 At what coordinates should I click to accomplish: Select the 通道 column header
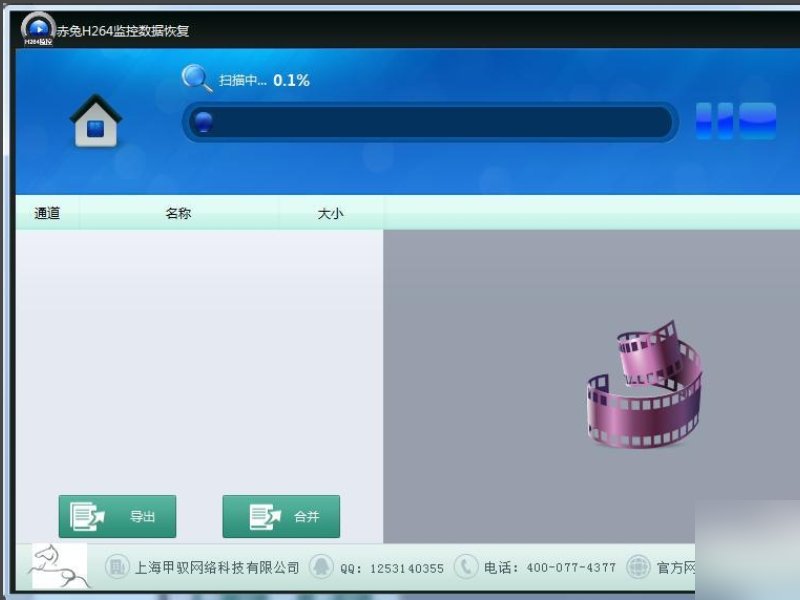coord(47,212)
